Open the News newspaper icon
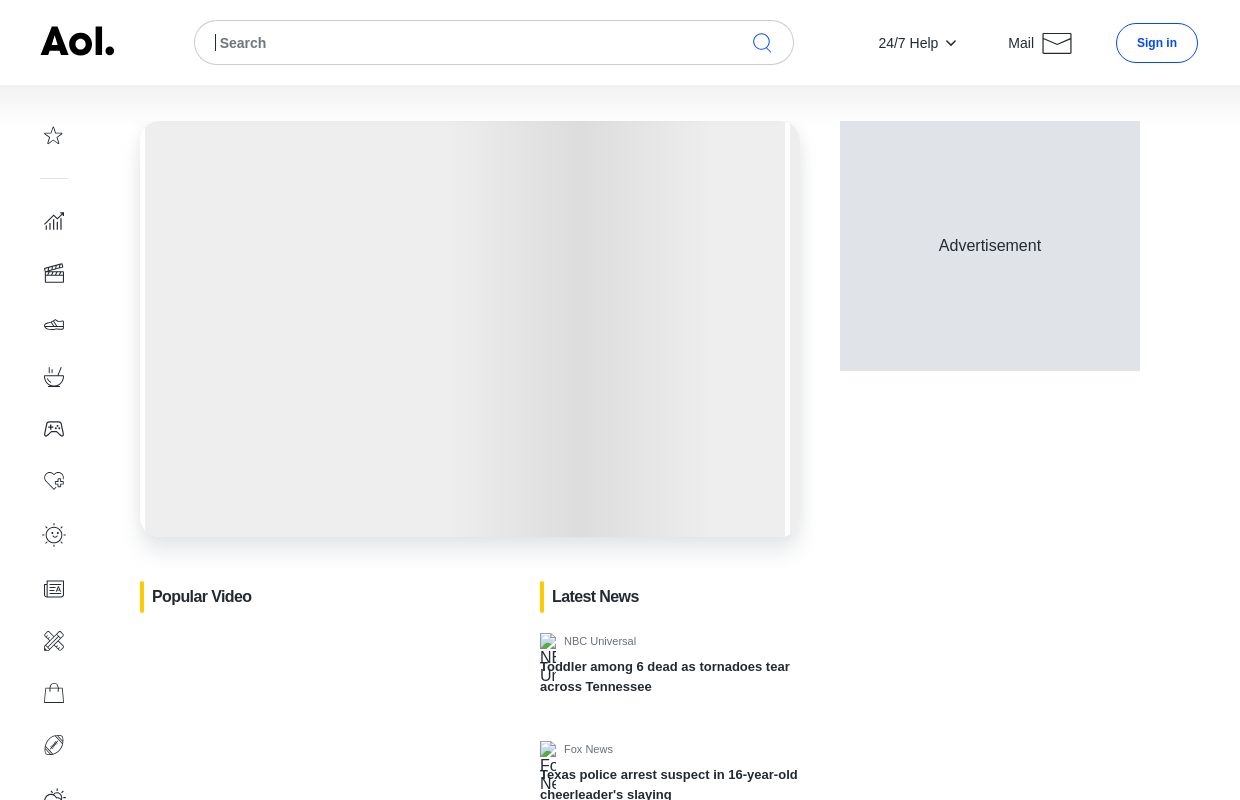The width and height of the screenshot is (1240, 800). (x=54, y=589)
